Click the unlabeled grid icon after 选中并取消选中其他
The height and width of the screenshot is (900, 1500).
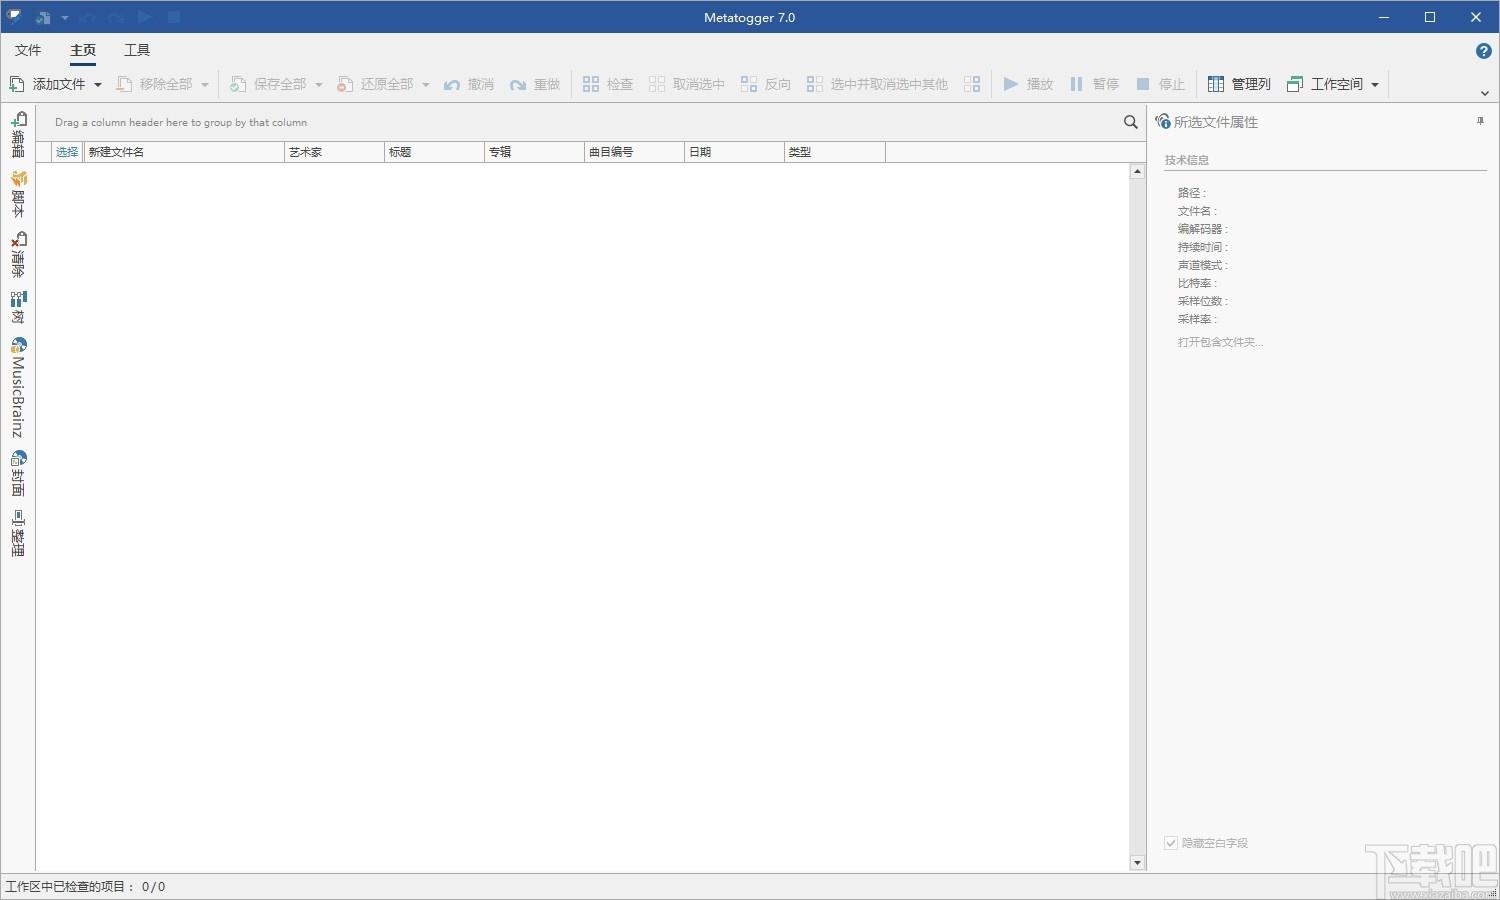(x=972, y=84)
